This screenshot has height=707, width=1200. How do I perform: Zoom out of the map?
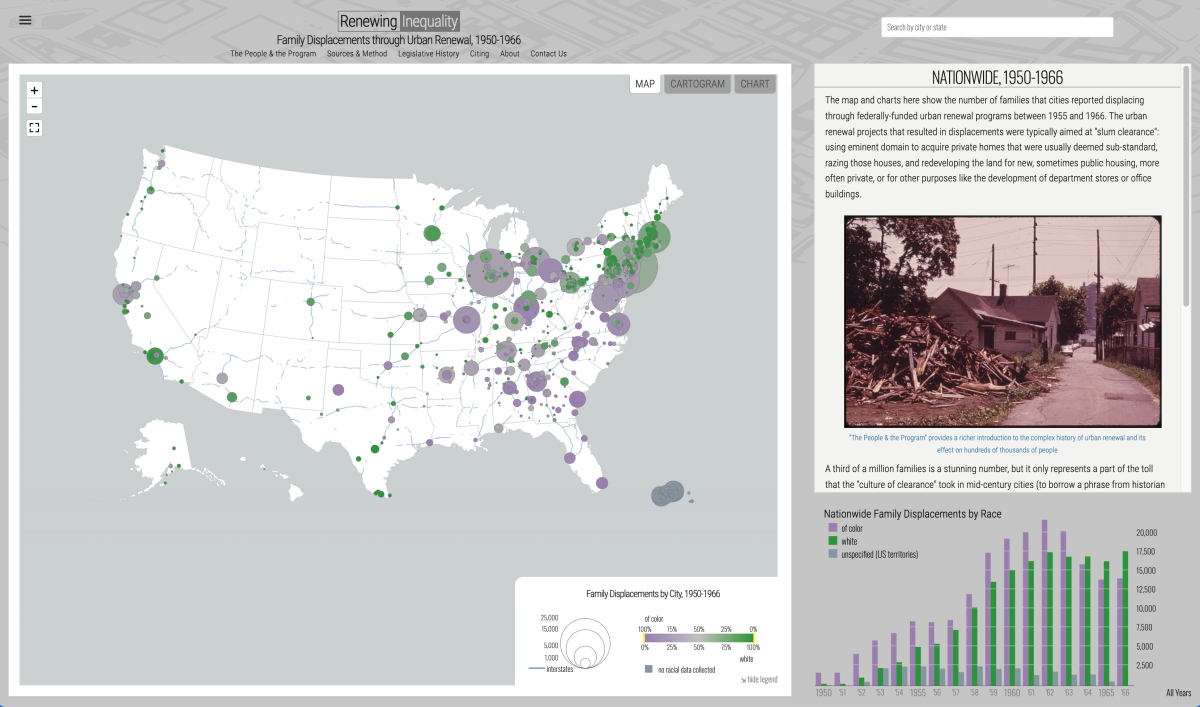tap(34, 106)
